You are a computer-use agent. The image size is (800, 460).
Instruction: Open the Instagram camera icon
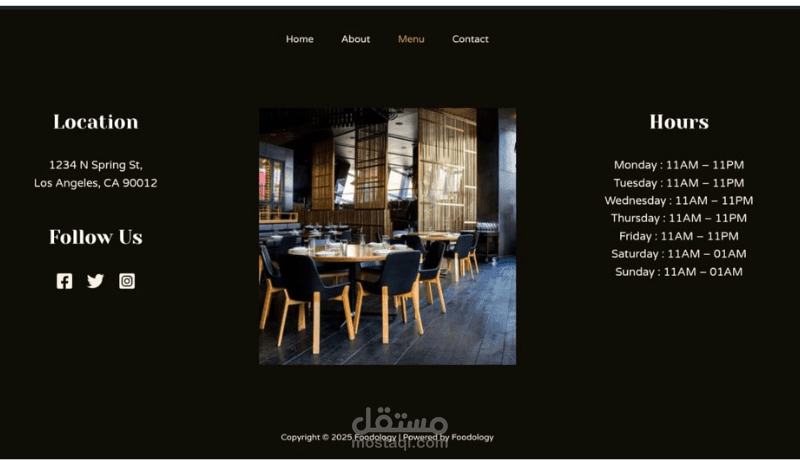pos(127,281)
